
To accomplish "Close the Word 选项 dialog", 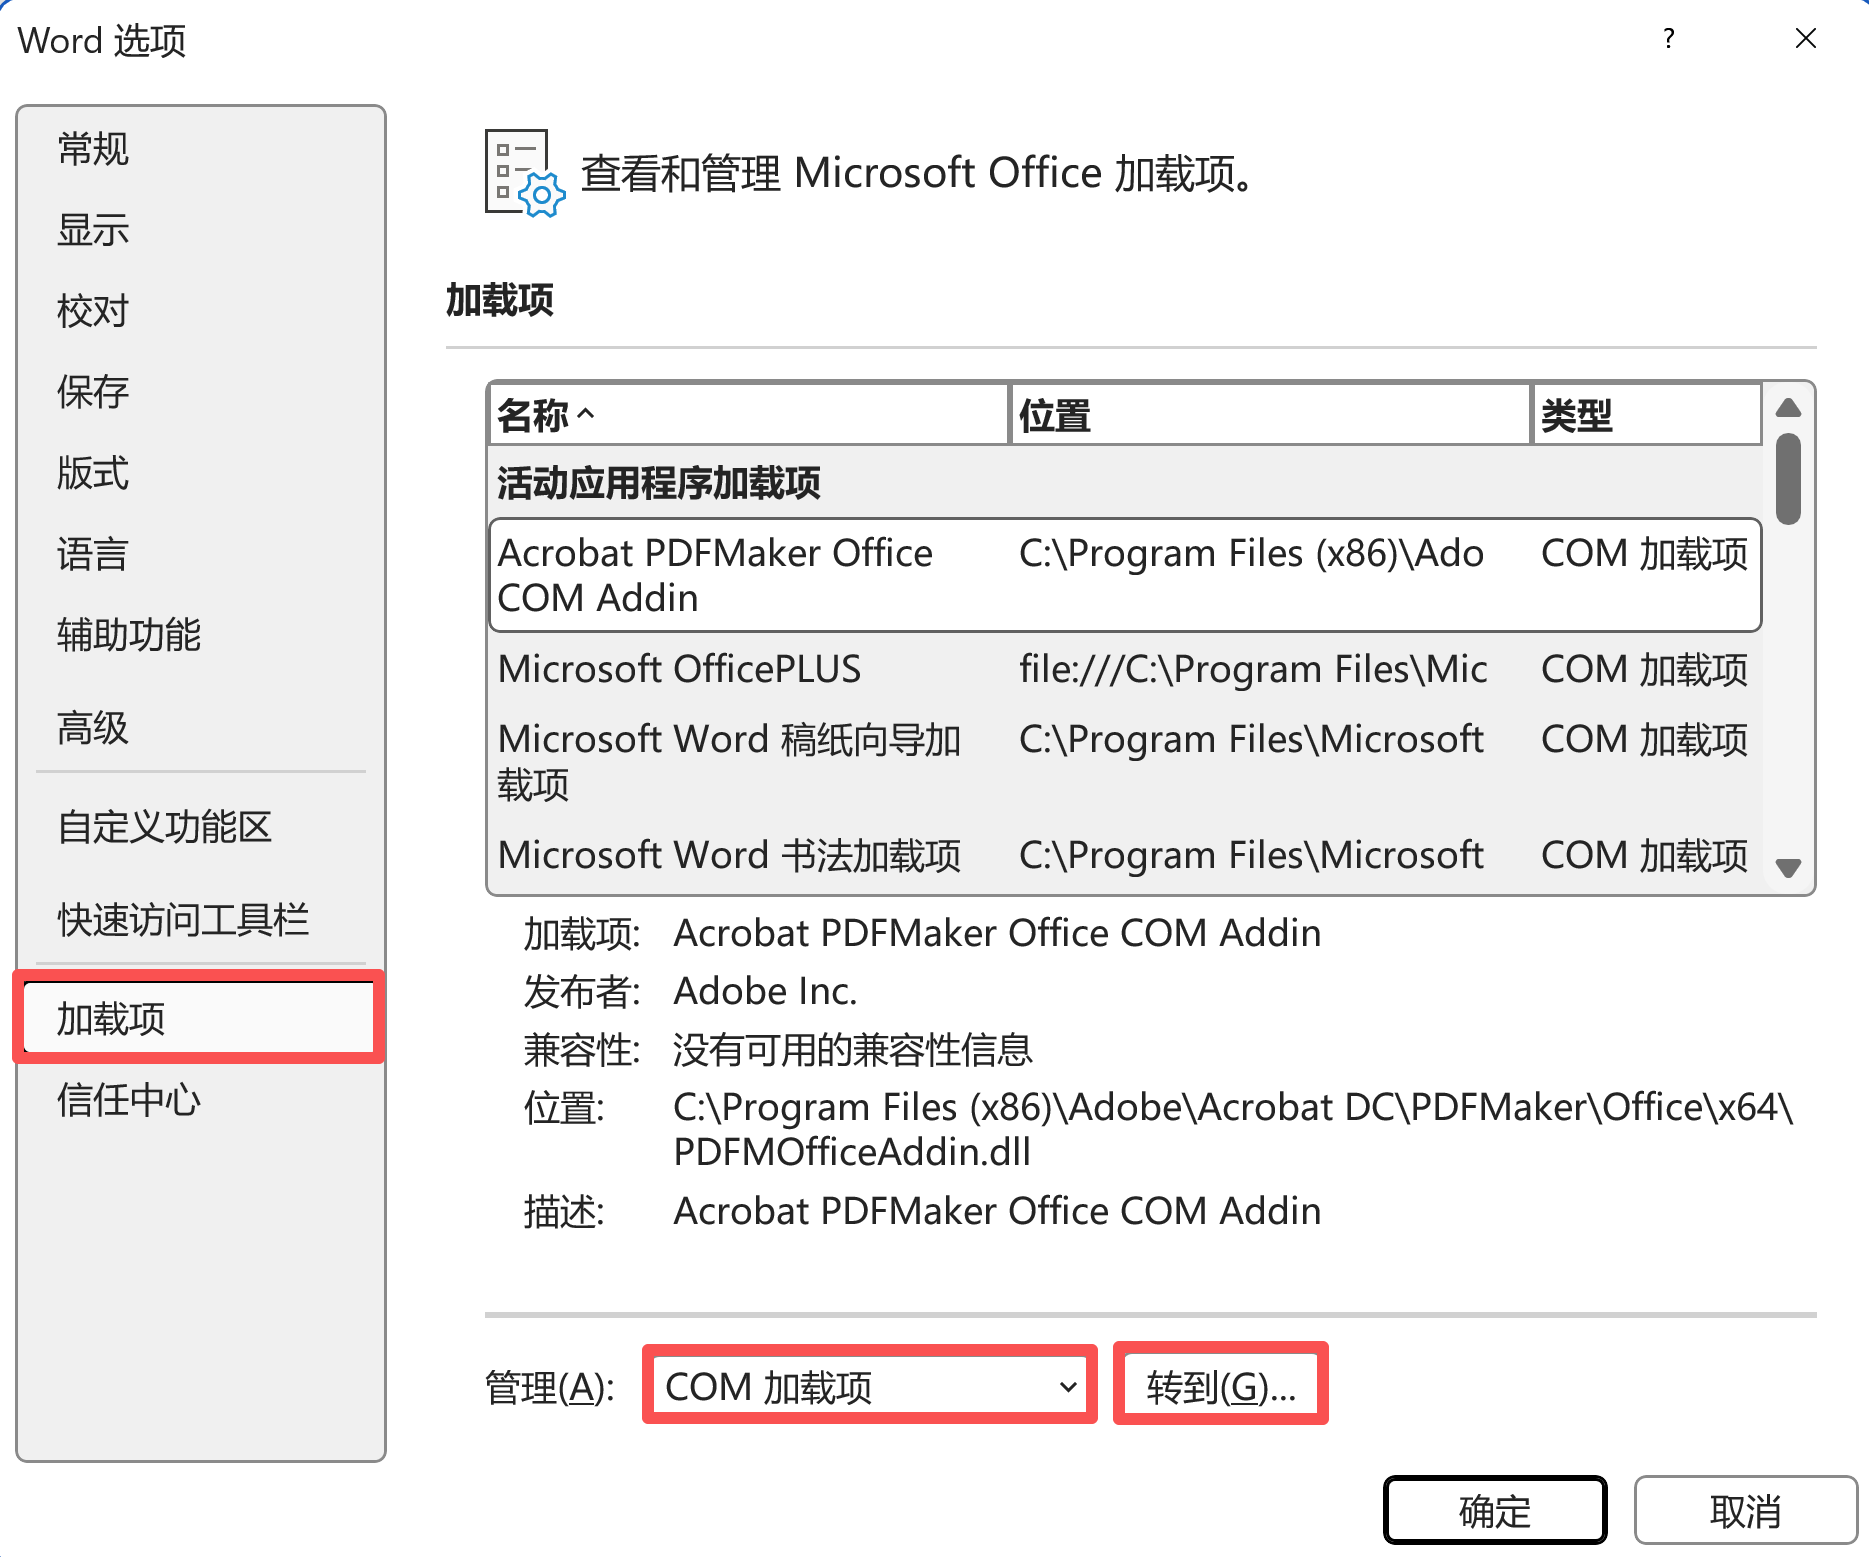I will point(1805,39).
